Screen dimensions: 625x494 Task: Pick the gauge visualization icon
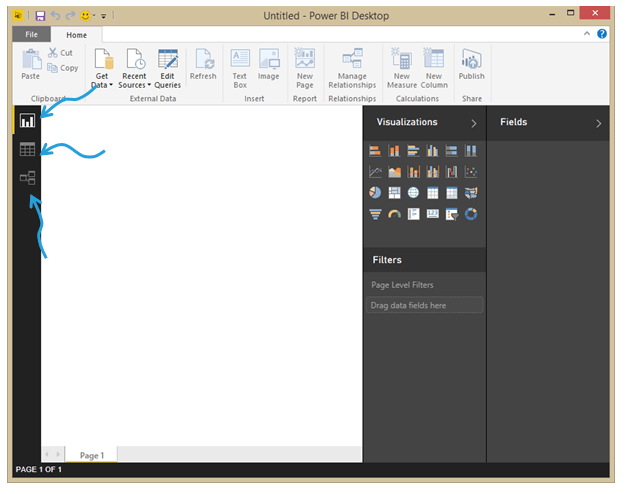(x=394, y=213)
